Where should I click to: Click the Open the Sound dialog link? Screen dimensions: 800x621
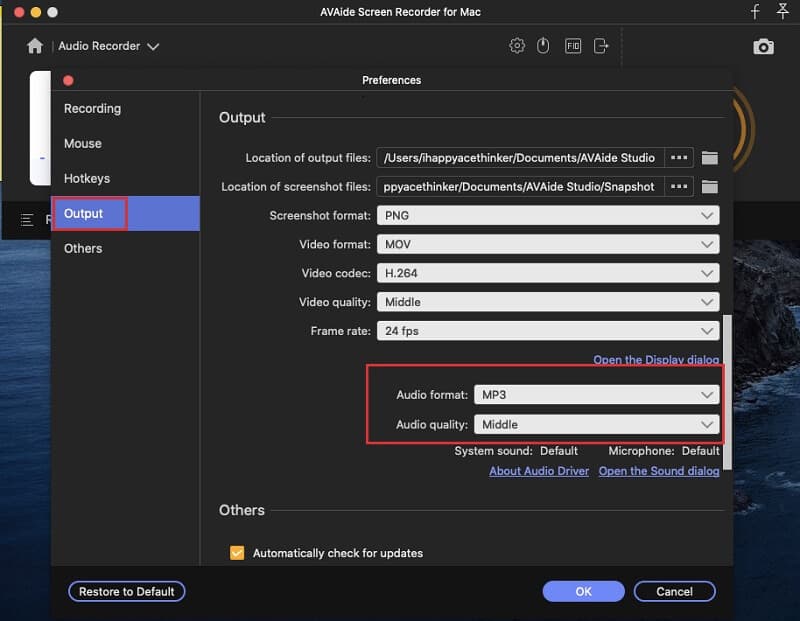tap(659, 471)
